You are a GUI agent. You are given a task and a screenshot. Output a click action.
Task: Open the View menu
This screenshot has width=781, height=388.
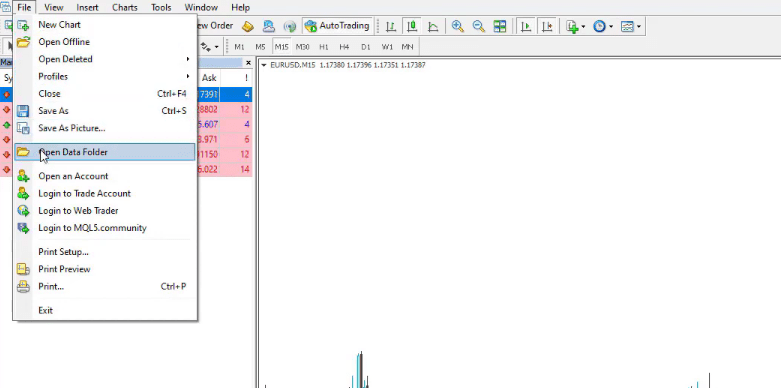pos(54,7)
